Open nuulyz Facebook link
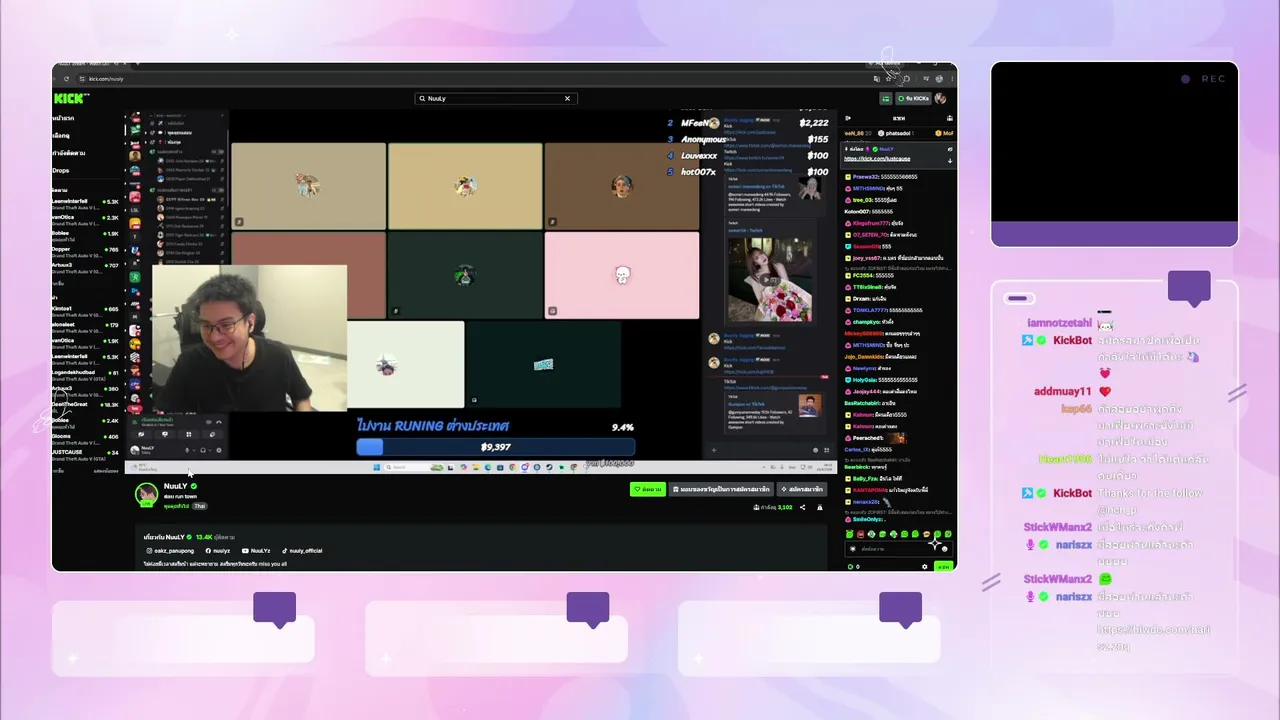 pyautogui.click(x=217, y=550)
